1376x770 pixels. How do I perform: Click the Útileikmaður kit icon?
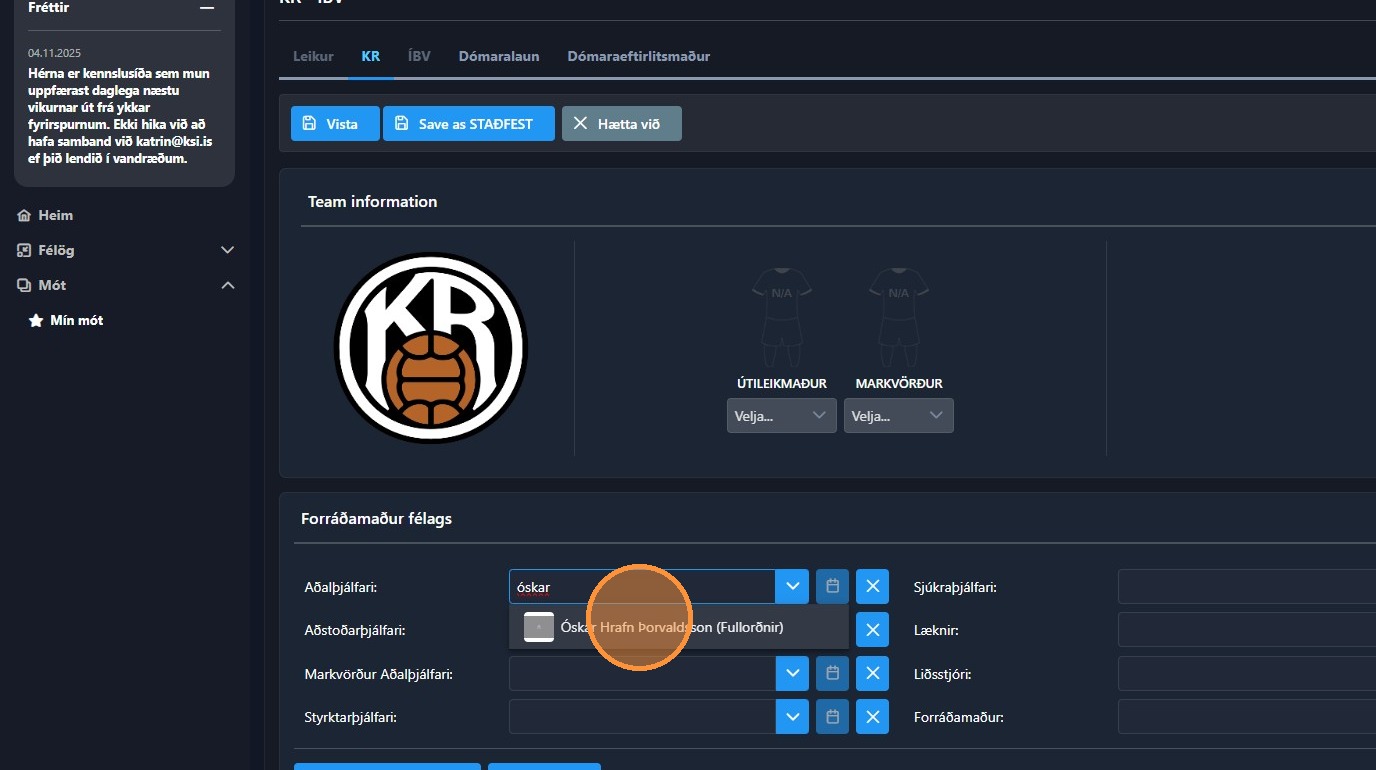point(781,318)
